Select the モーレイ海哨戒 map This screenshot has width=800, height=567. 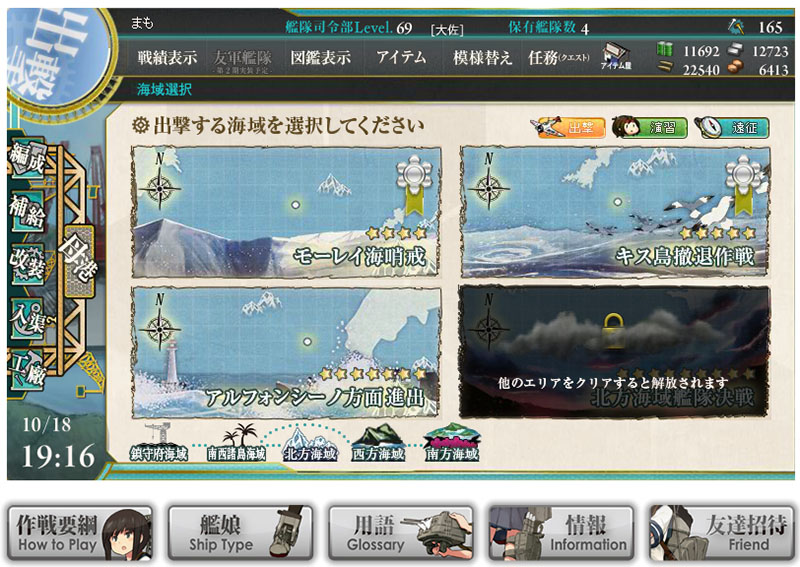286,211
